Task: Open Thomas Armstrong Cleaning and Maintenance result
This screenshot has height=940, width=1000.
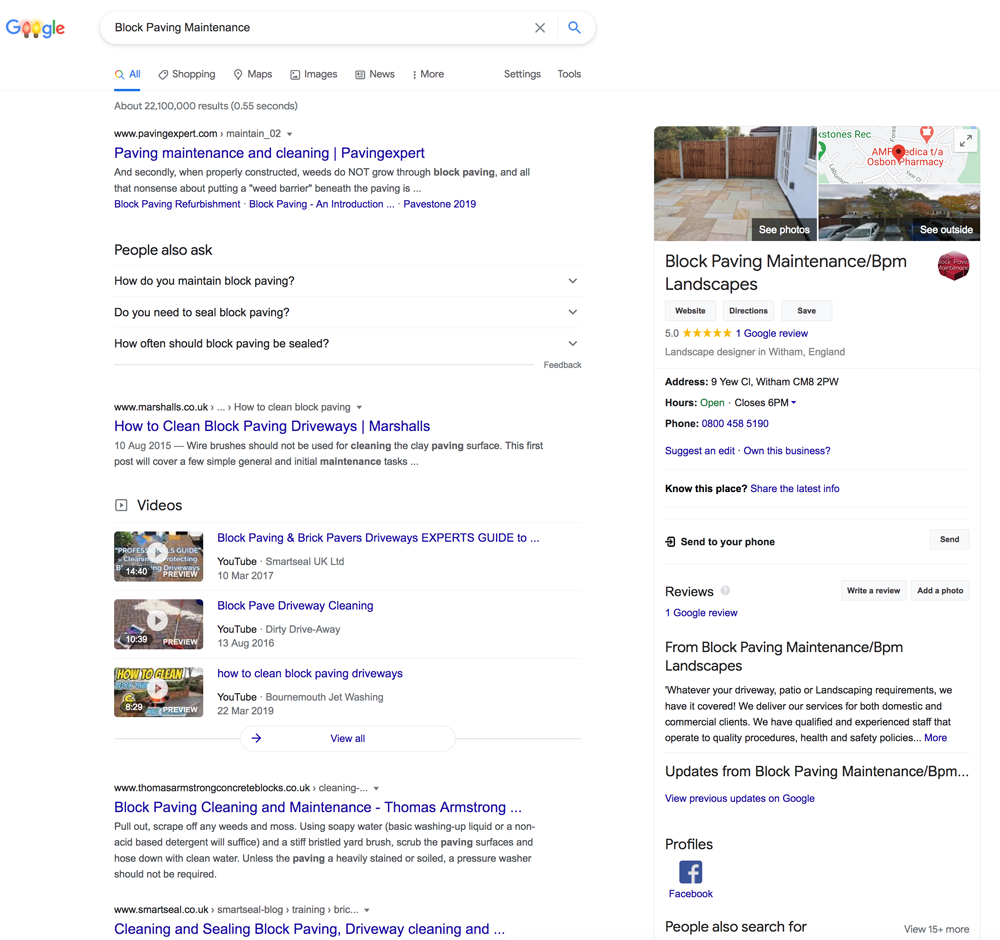Action: (x=318, y=807)
